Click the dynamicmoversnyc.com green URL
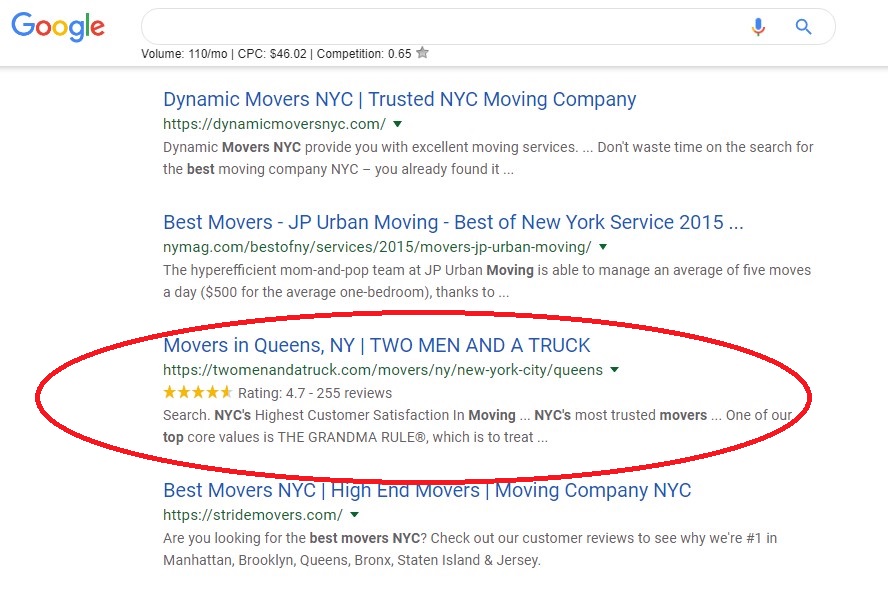Viewport: 888px width, 596px height. click(x=274, y=124)
